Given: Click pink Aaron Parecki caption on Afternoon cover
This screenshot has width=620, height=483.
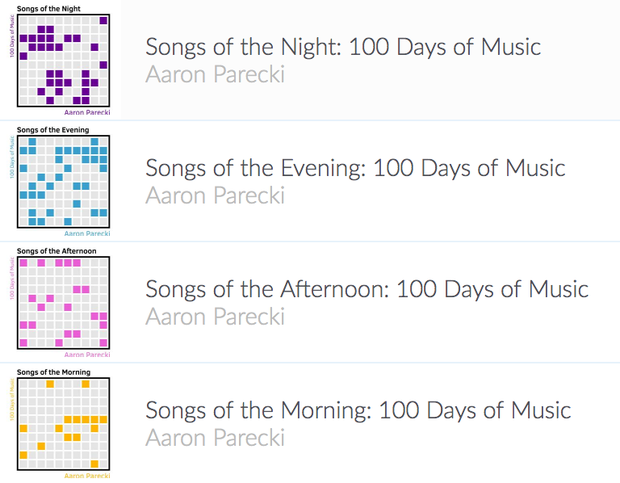Looking at the screenshot, I should pyautogui.click(x=87, y=355).
